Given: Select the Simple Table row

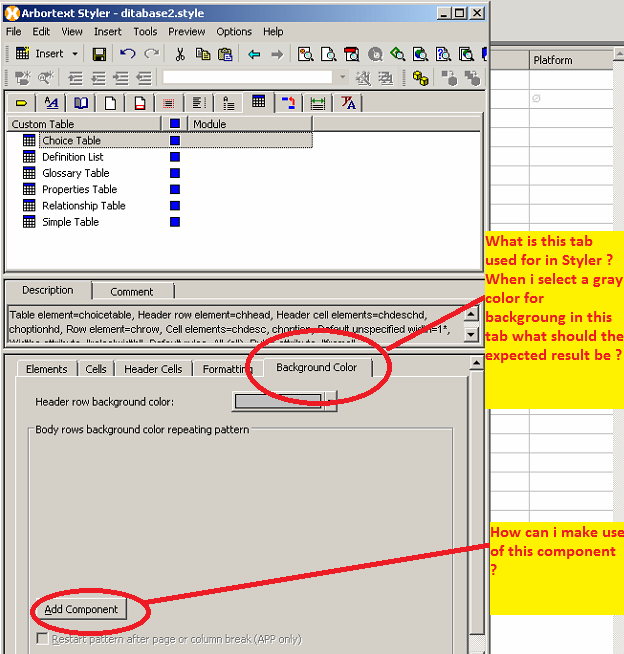Looking at the screenshot, I should [x=70, y=222].
